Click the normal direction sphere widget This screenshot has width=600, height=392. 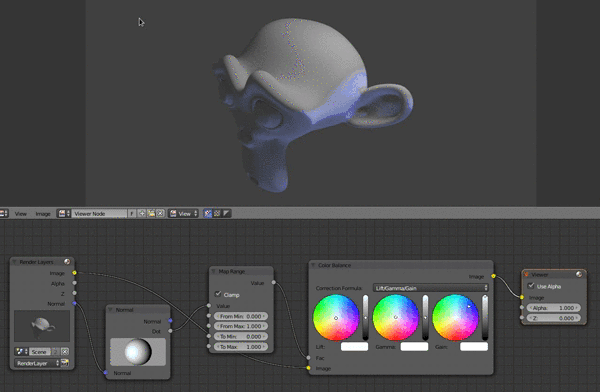138,352
